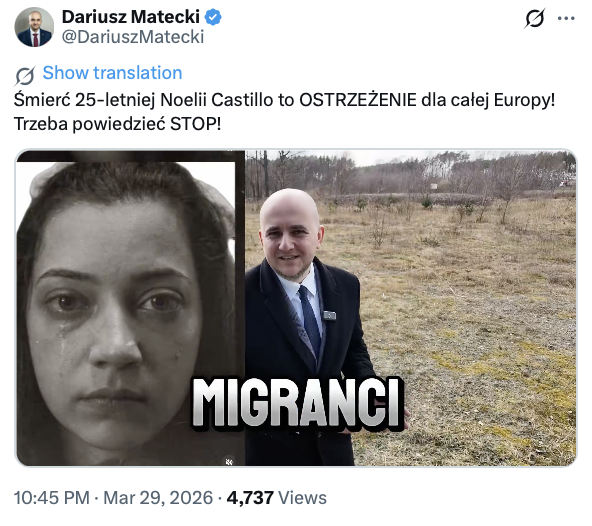Open the 4,737 Views count

pyautogui.click(x=276, y=498)
